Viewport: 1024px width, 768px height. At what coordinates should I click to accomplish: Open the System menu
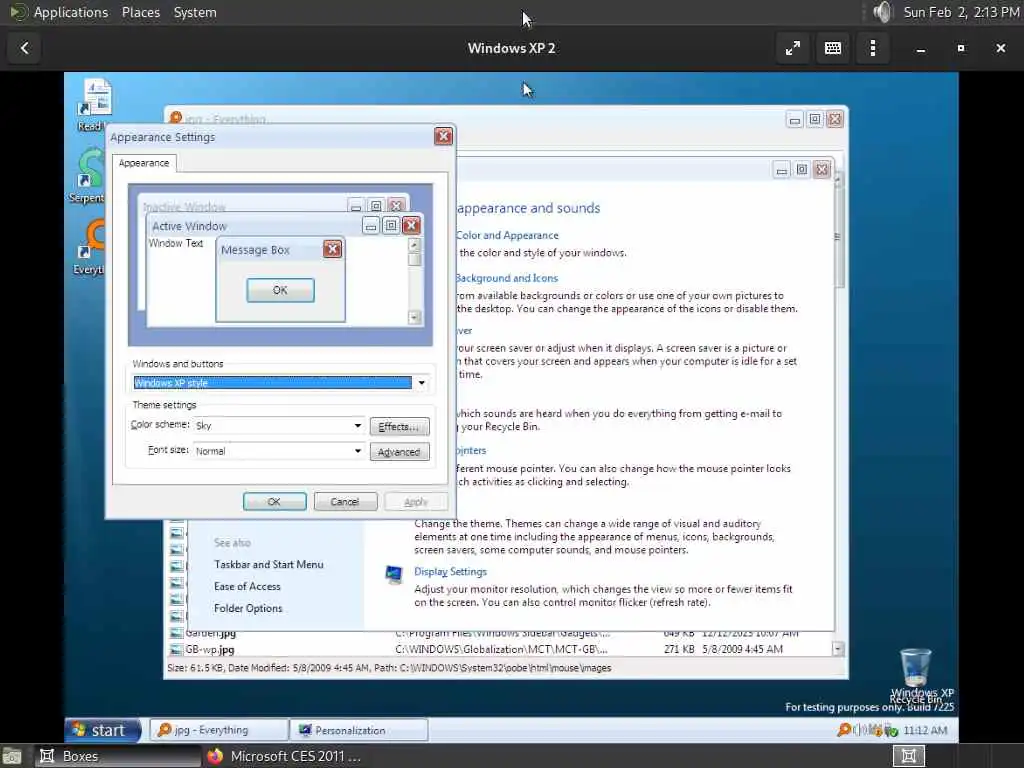(195, 12)
